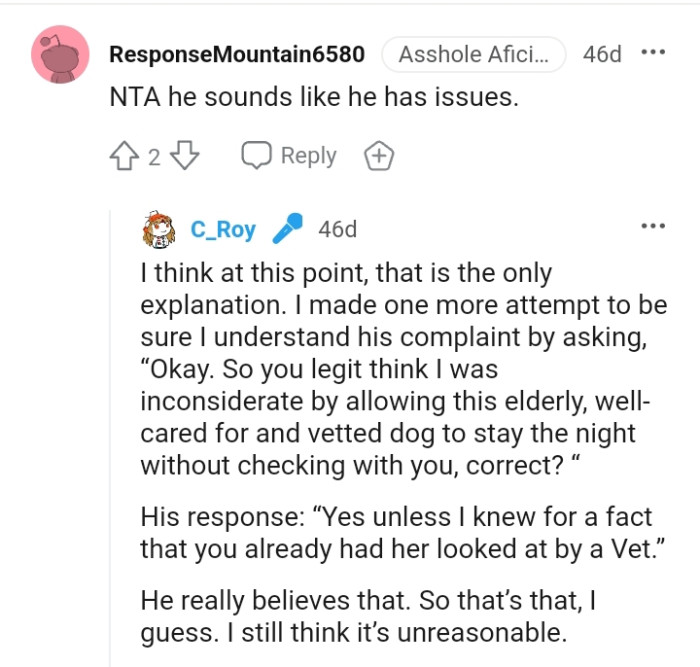This screenshot has height=667, width=700.
Task: Open the ResponseMountain6580 user profile link
Action: (236, 53)
